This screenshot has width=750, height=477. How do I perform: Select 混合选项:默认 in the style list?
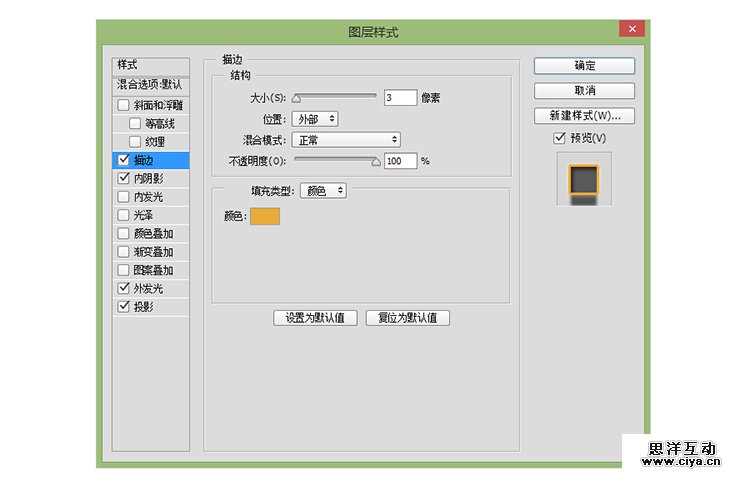point(150,84)
